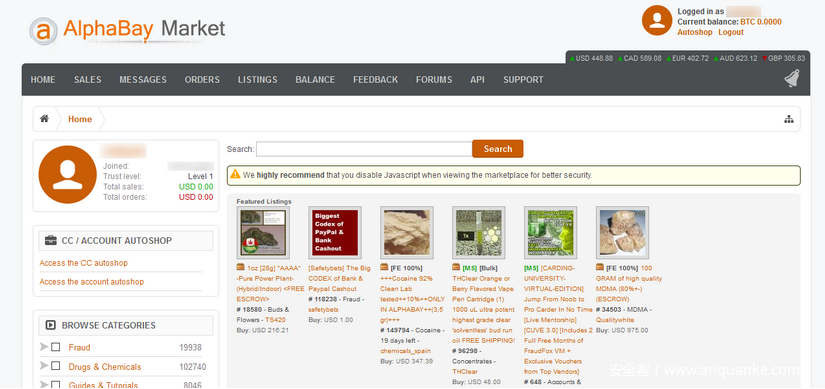The image size is (825, 389).
Task: Open the sitemap icon beside the breadcrumb
Action: tap(788, 119)
